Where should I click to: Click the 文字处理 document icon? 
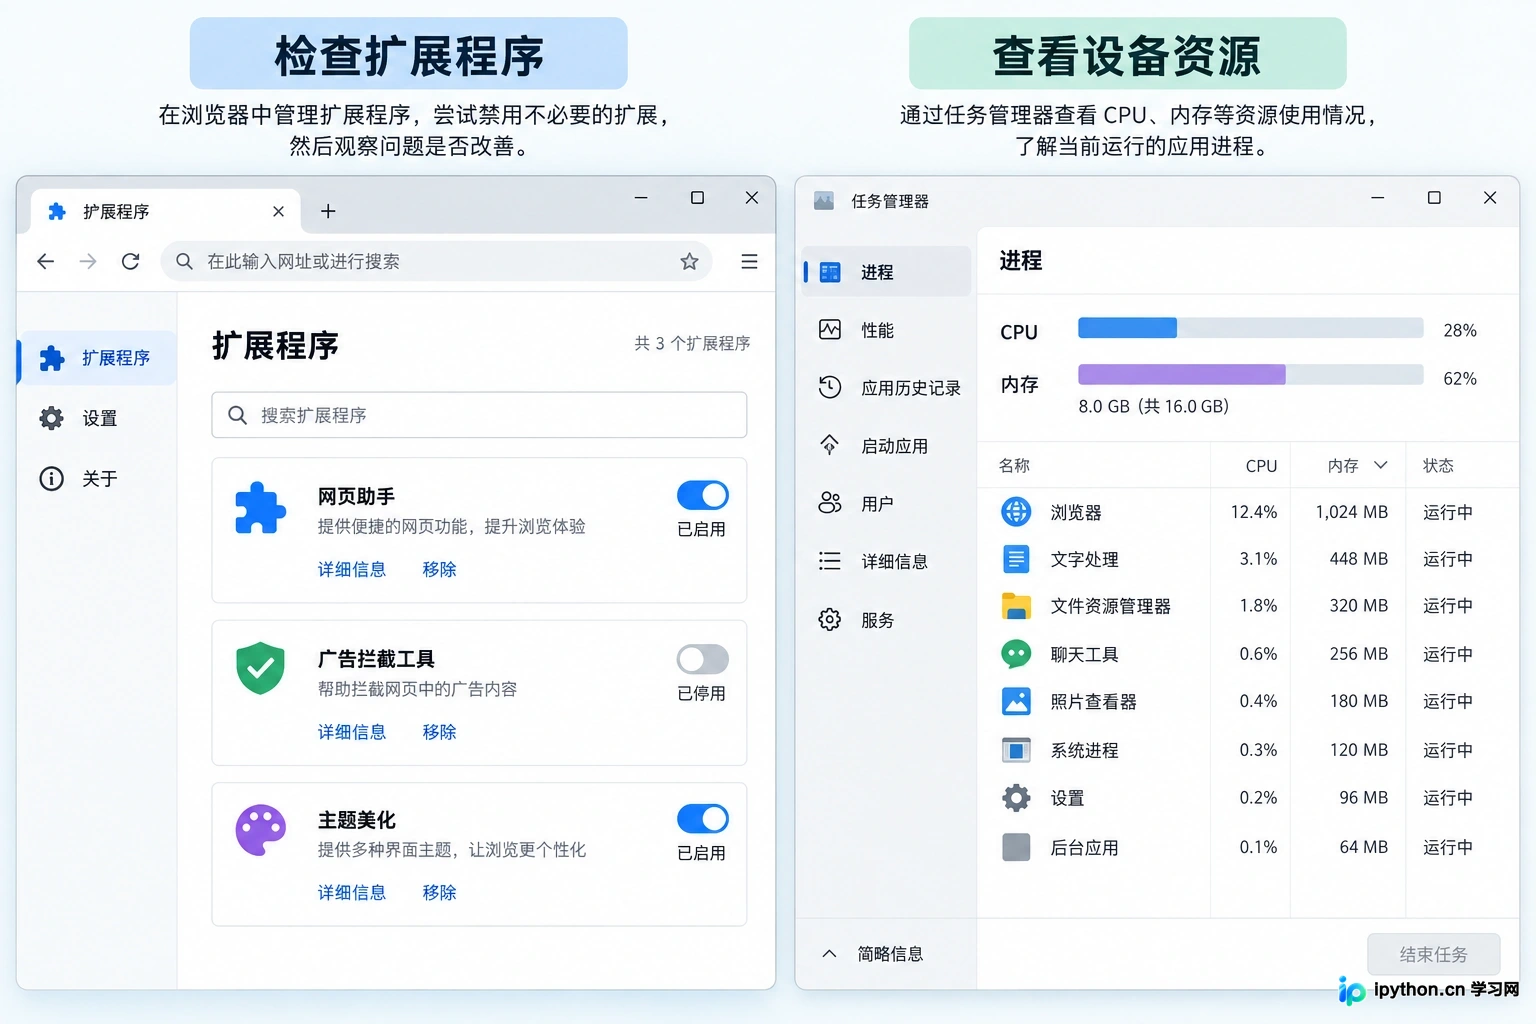coord(1016,559)
